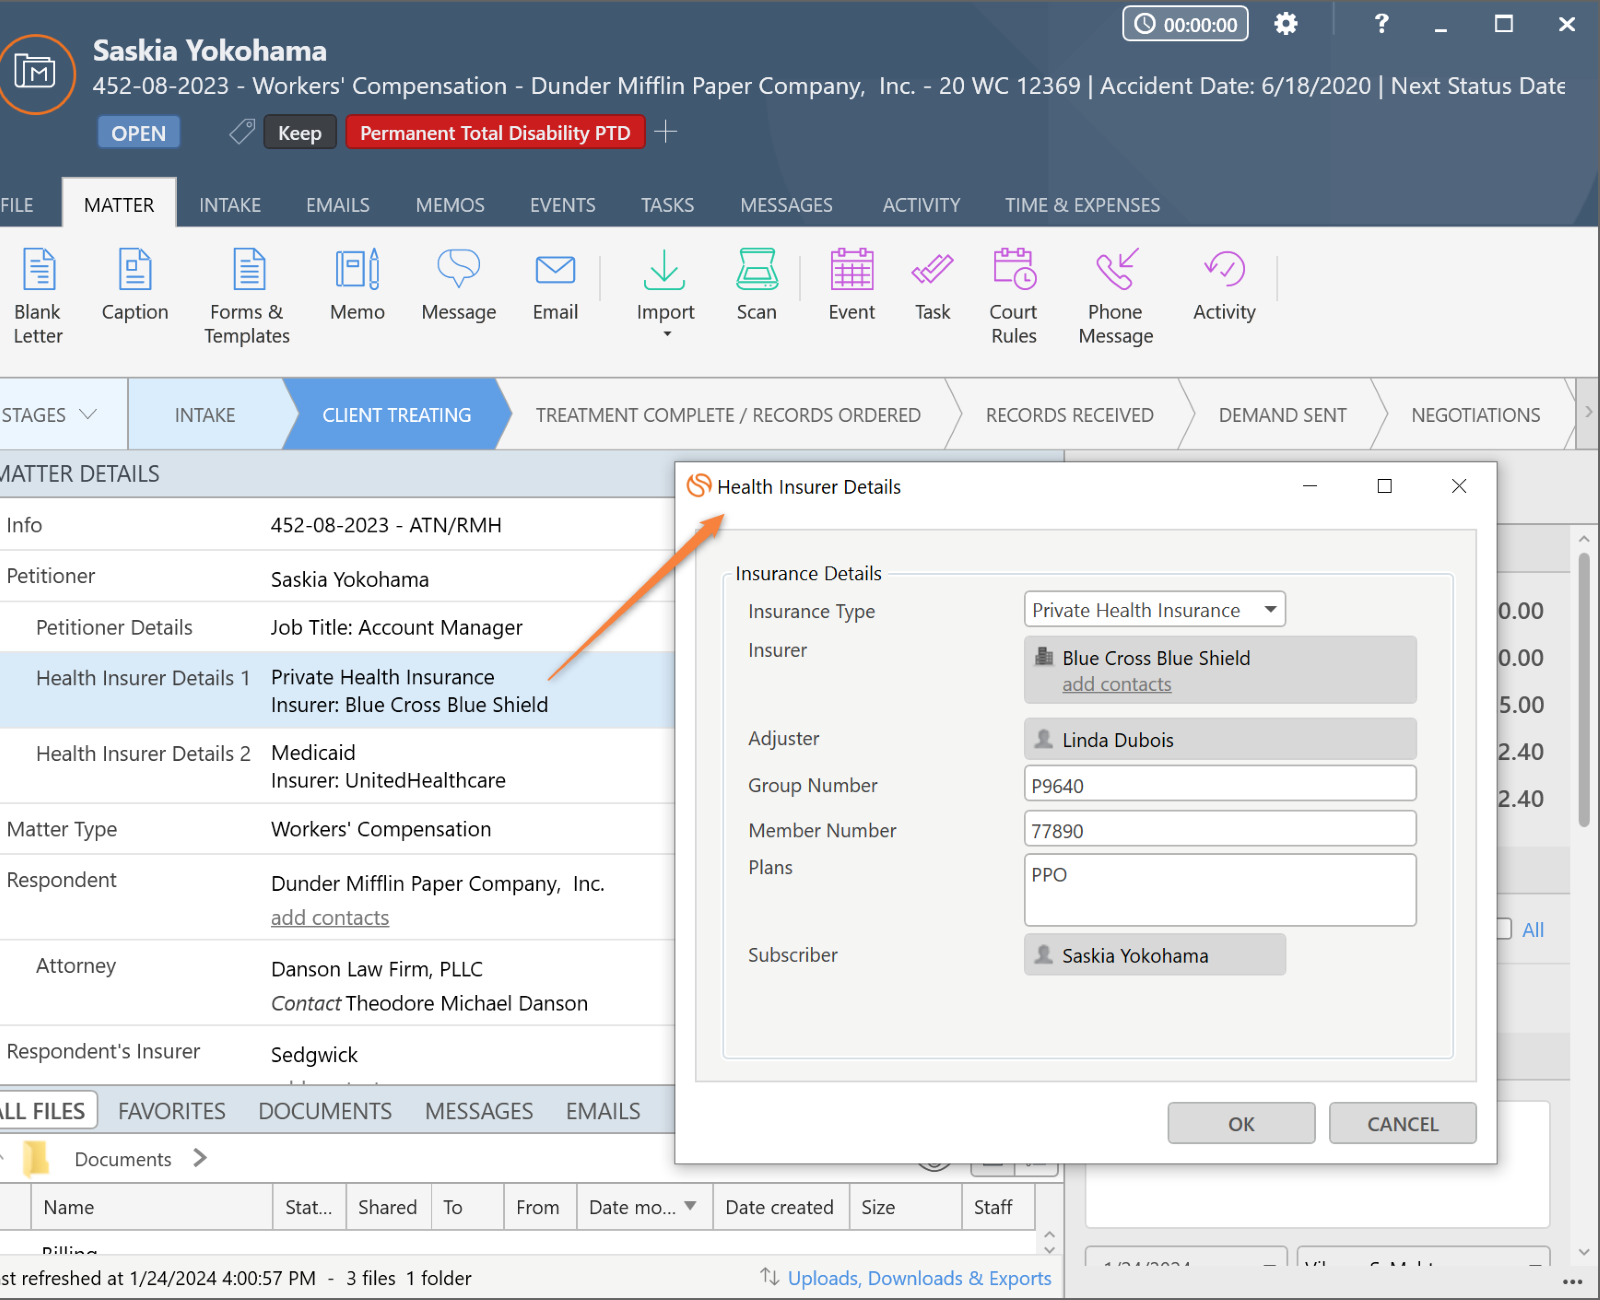The image size is (1600, 1300).
Task: Select TREATMENT COMPLETE / RECORDS ORDERED stage
Action: 728,414
